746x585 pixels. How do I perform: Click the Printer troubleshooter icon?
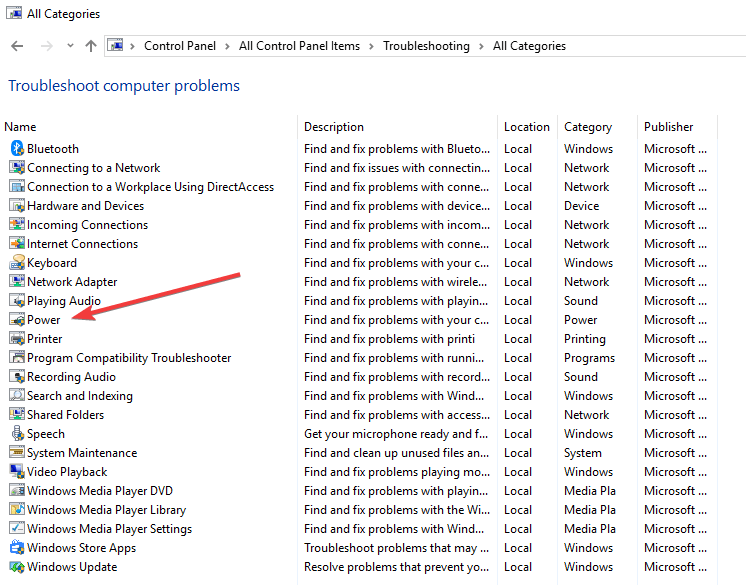tap(17, 339)
